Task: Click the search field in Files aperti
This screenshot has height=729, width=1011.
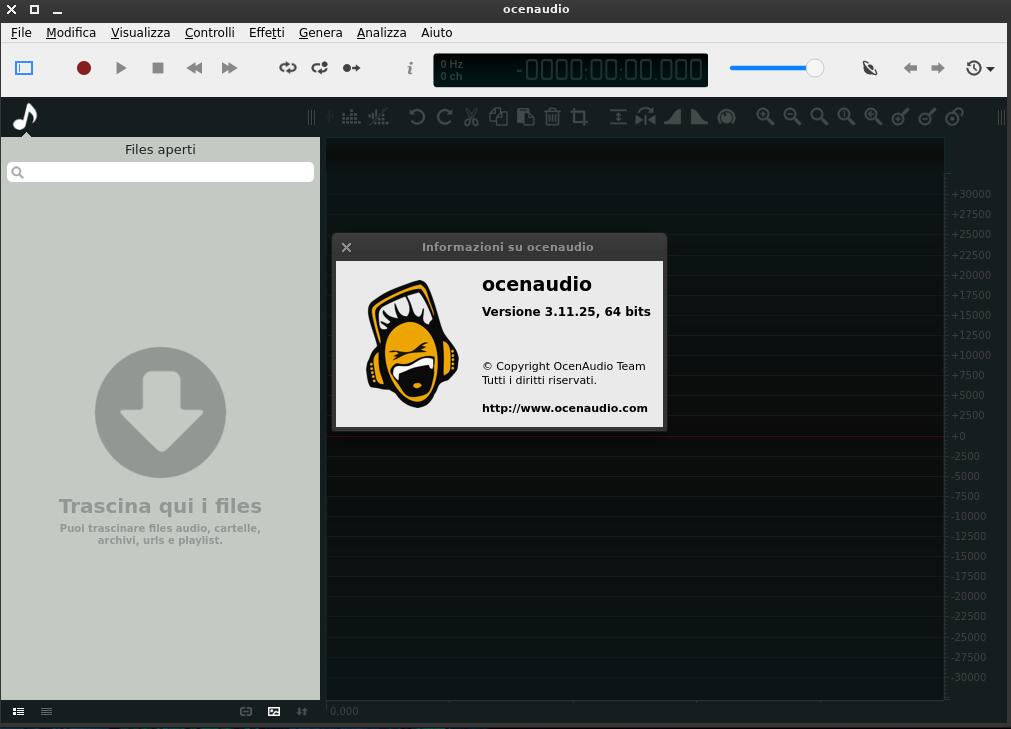Action: (161, 172)
